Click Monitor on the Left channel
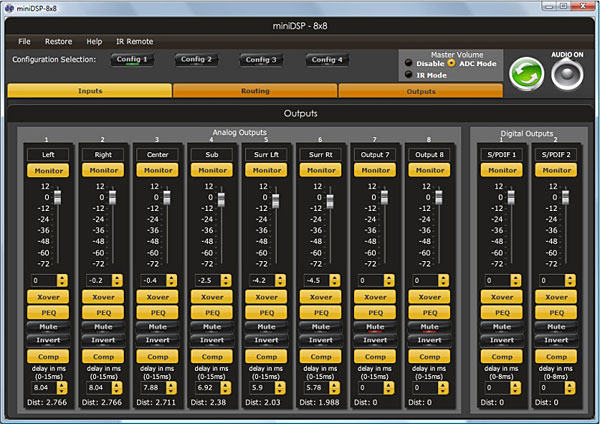The width and height of the screenshot is (600, 424). coord(48,171)
